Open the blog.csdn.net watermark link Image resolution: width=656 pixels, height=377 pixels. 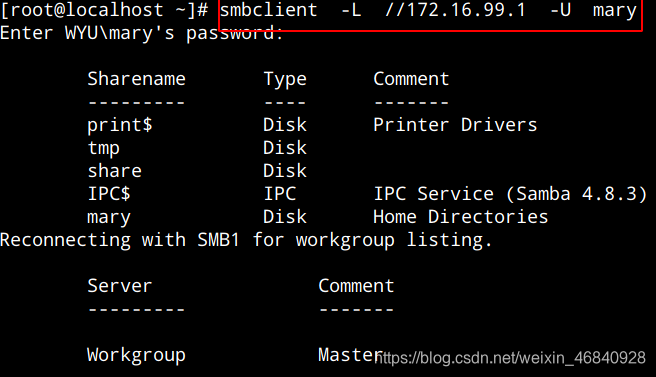click(510, 358)
